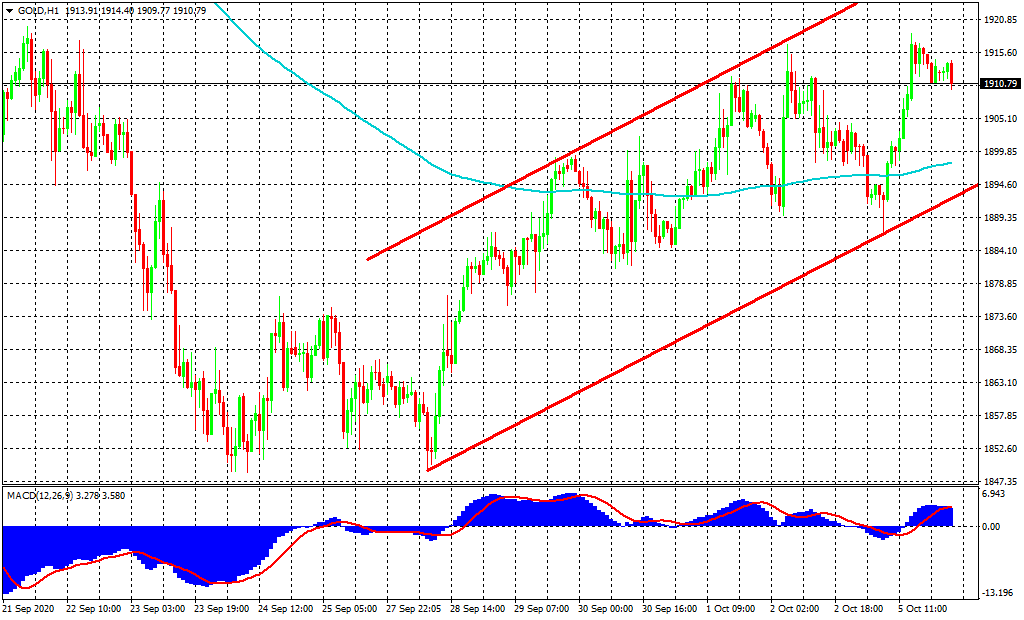Click the triangle arrow beside GOLD,H1
1024x620 pixels.
coord(9,11)
